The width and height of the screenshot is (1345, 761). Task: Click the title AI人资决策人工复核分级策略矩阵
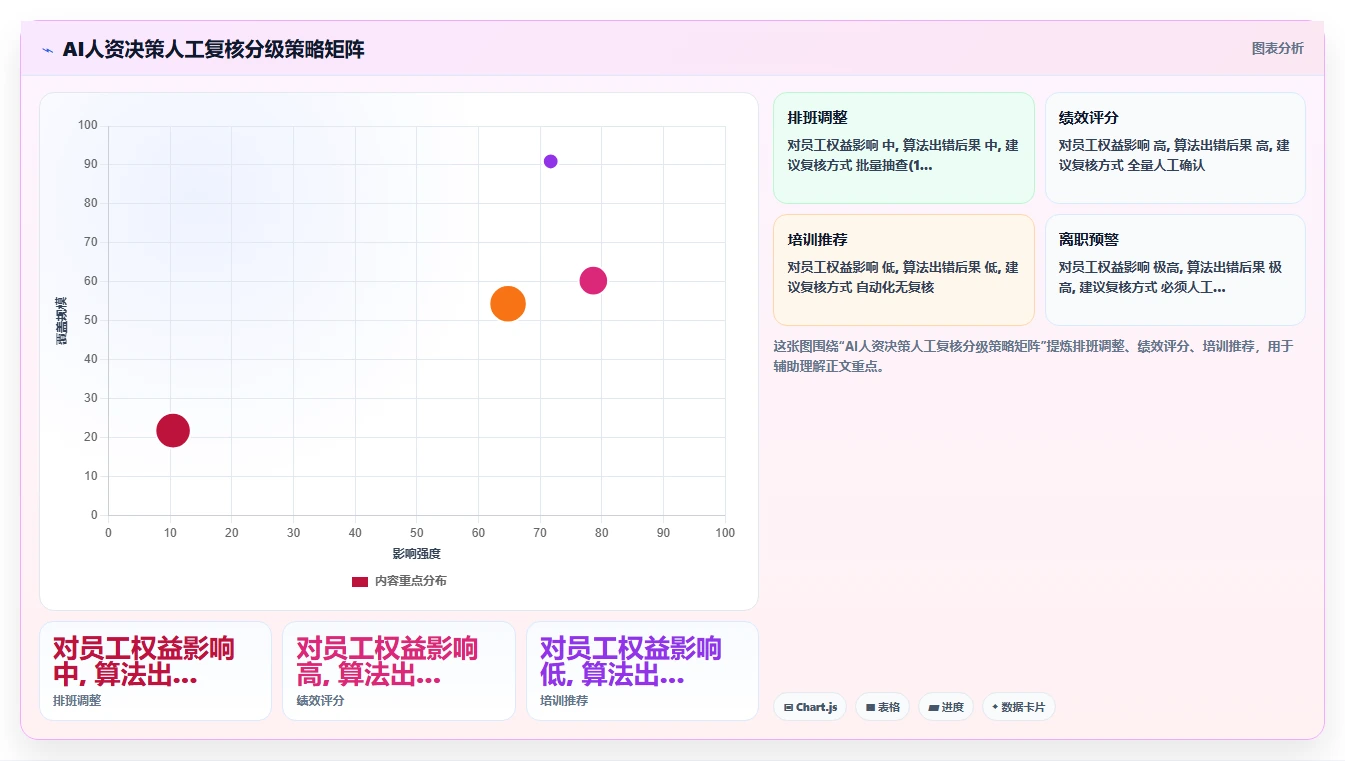213,49
